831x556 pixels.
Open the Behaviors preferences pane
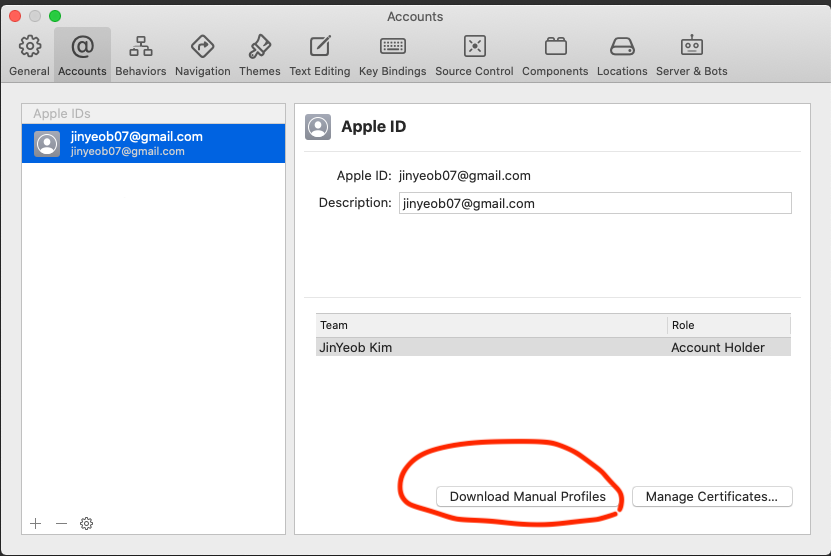(140, 56)
